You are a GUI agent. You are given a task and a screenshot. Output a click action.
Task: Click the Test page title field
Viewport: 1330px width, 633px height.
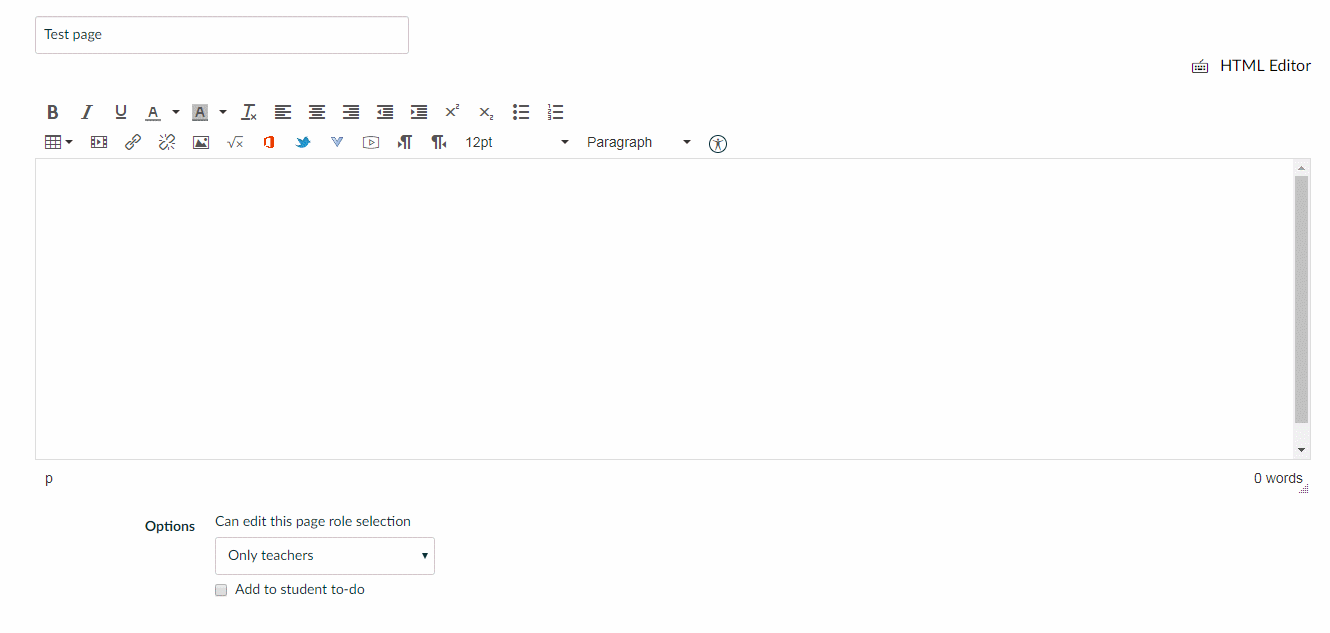click(x=221, y=35)
